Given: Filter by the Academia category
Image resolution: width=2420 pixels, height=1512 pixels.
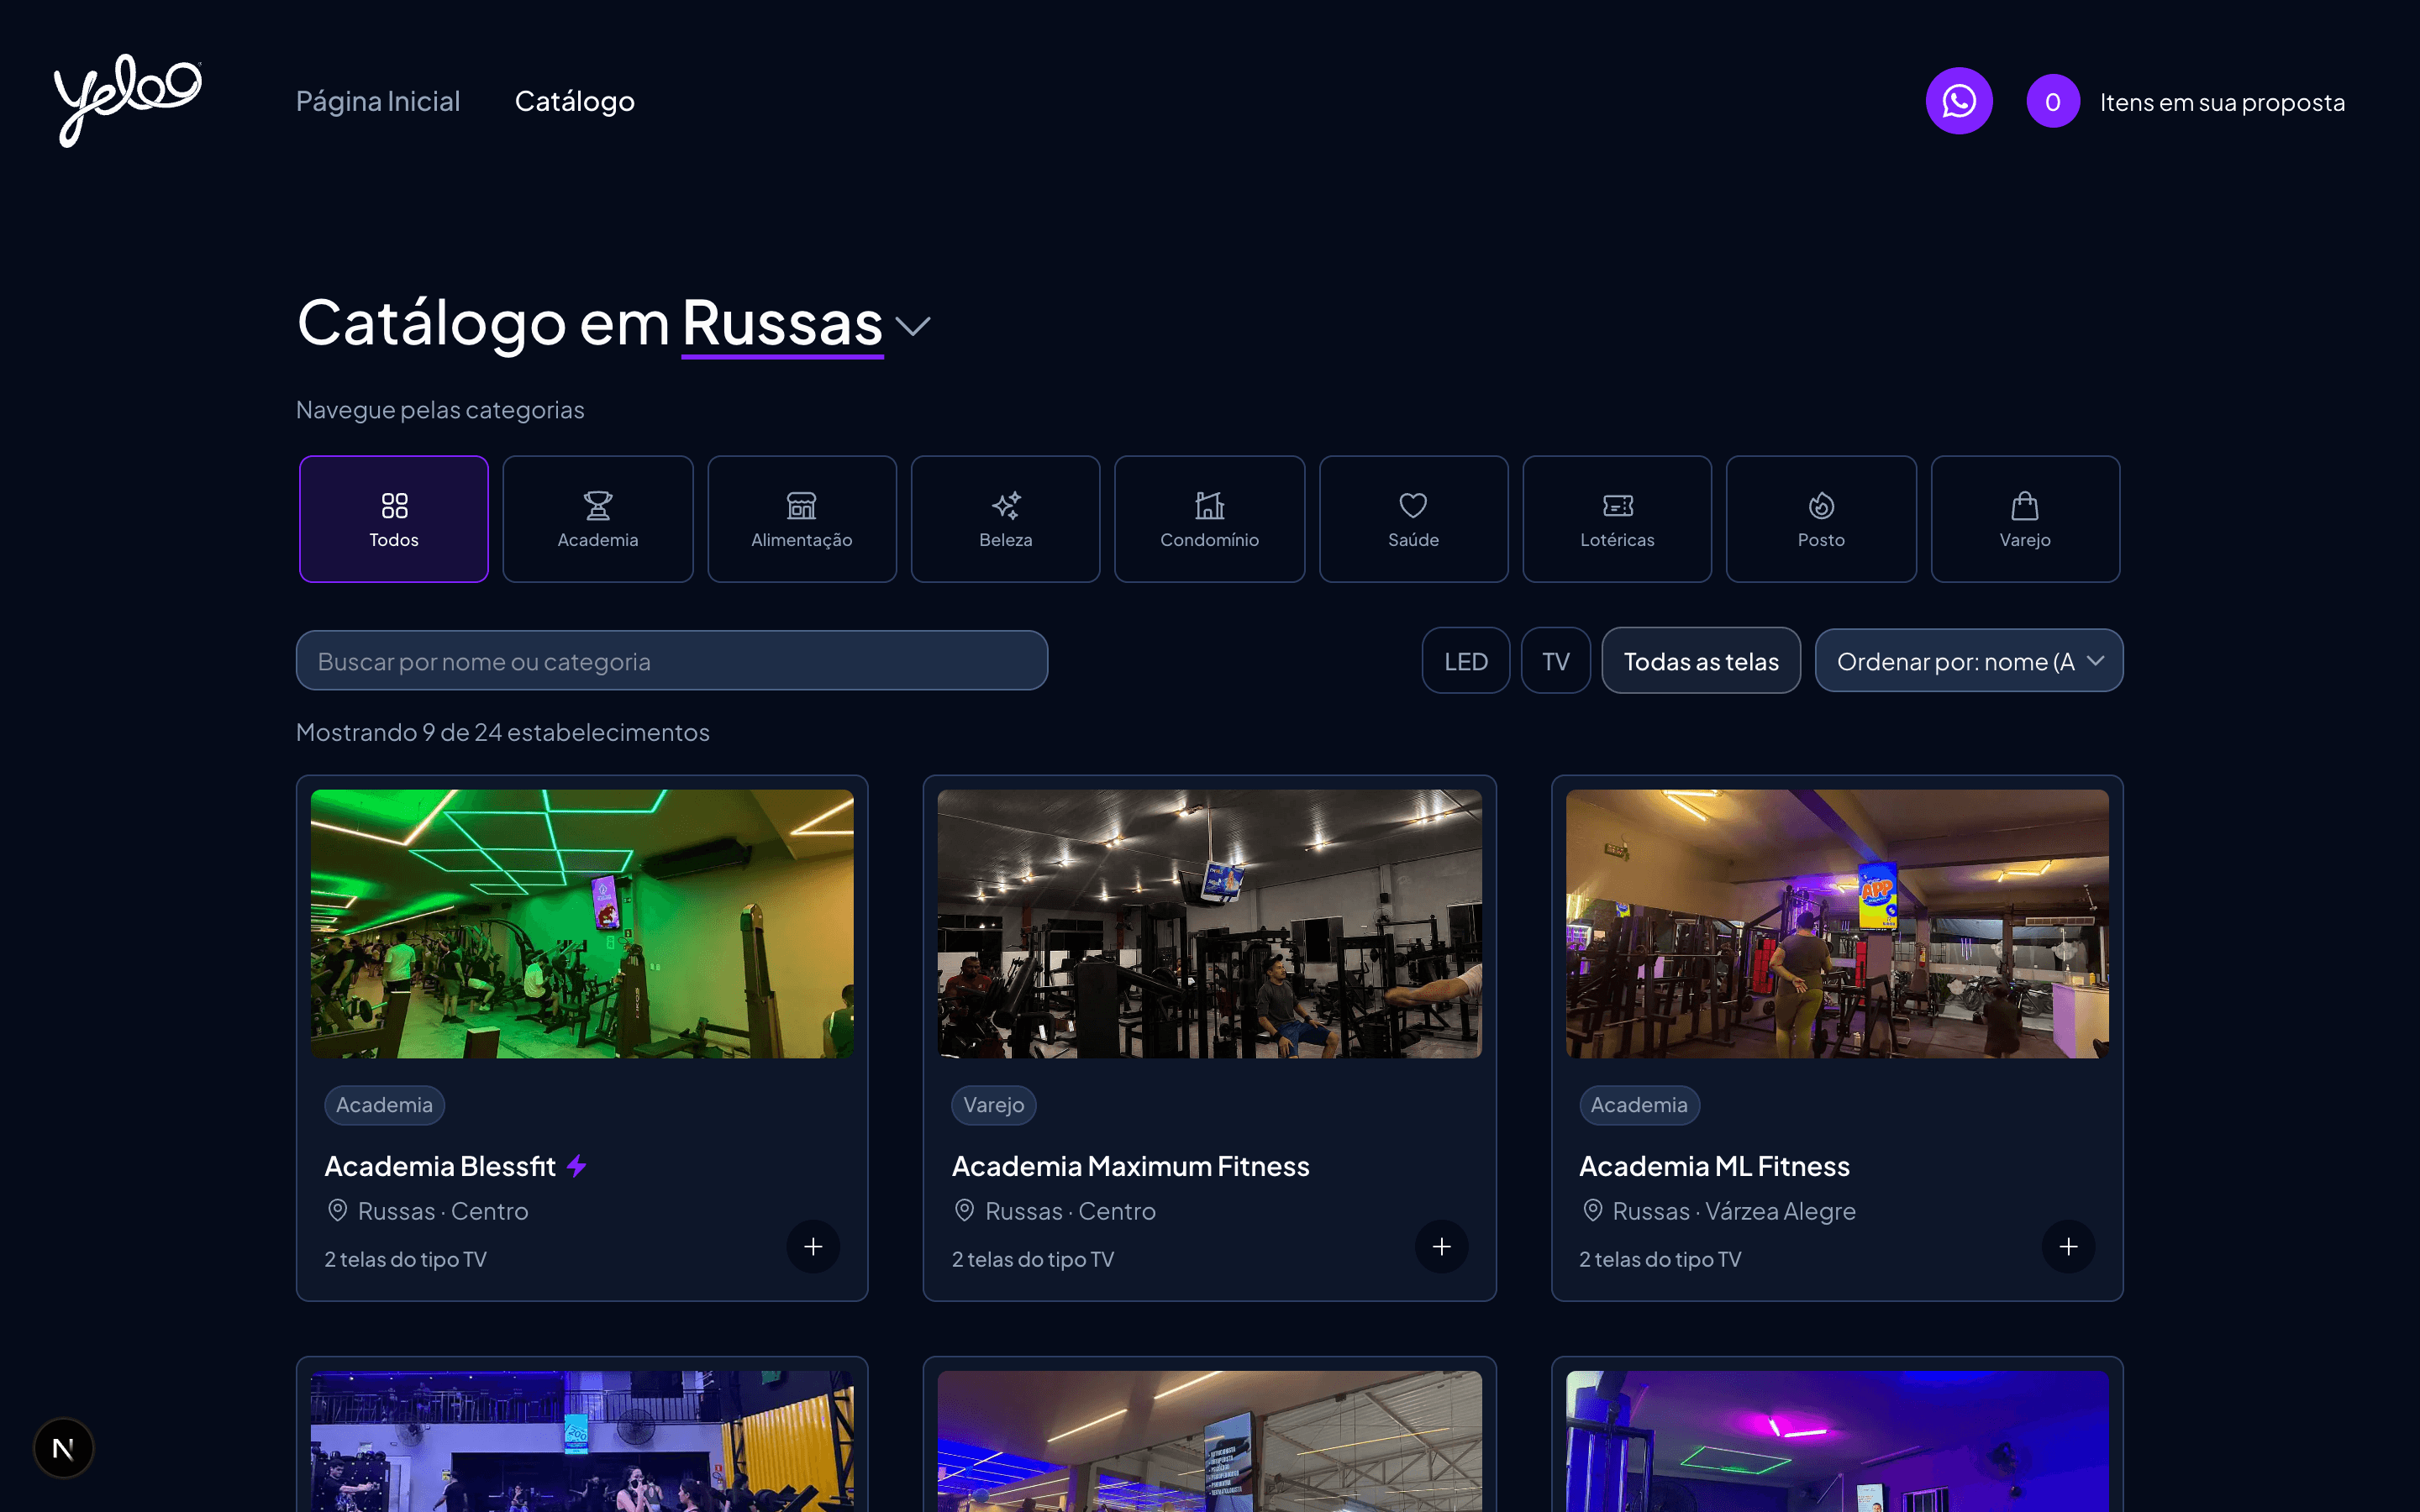Looking at the screenshot, I should pyautogui.click(x=598, y=519).
